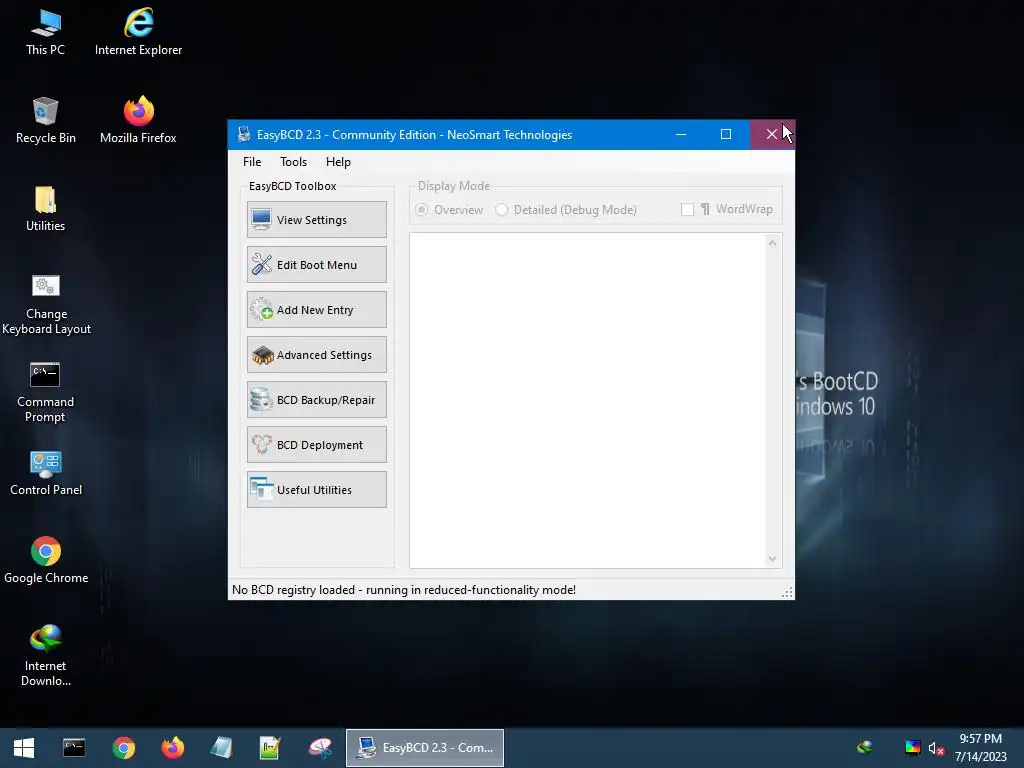Viewport: 1024px width, 768px height.
Task: Open Useful Utilities section
Action: tap(317, 490)
